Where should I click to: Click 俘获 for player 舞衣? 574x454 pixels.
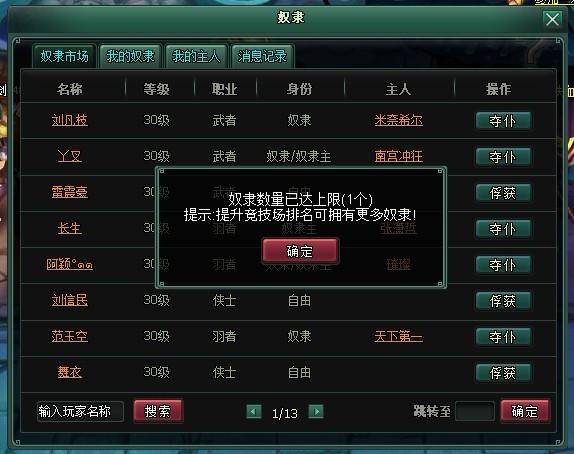click(x=503, y=373)
